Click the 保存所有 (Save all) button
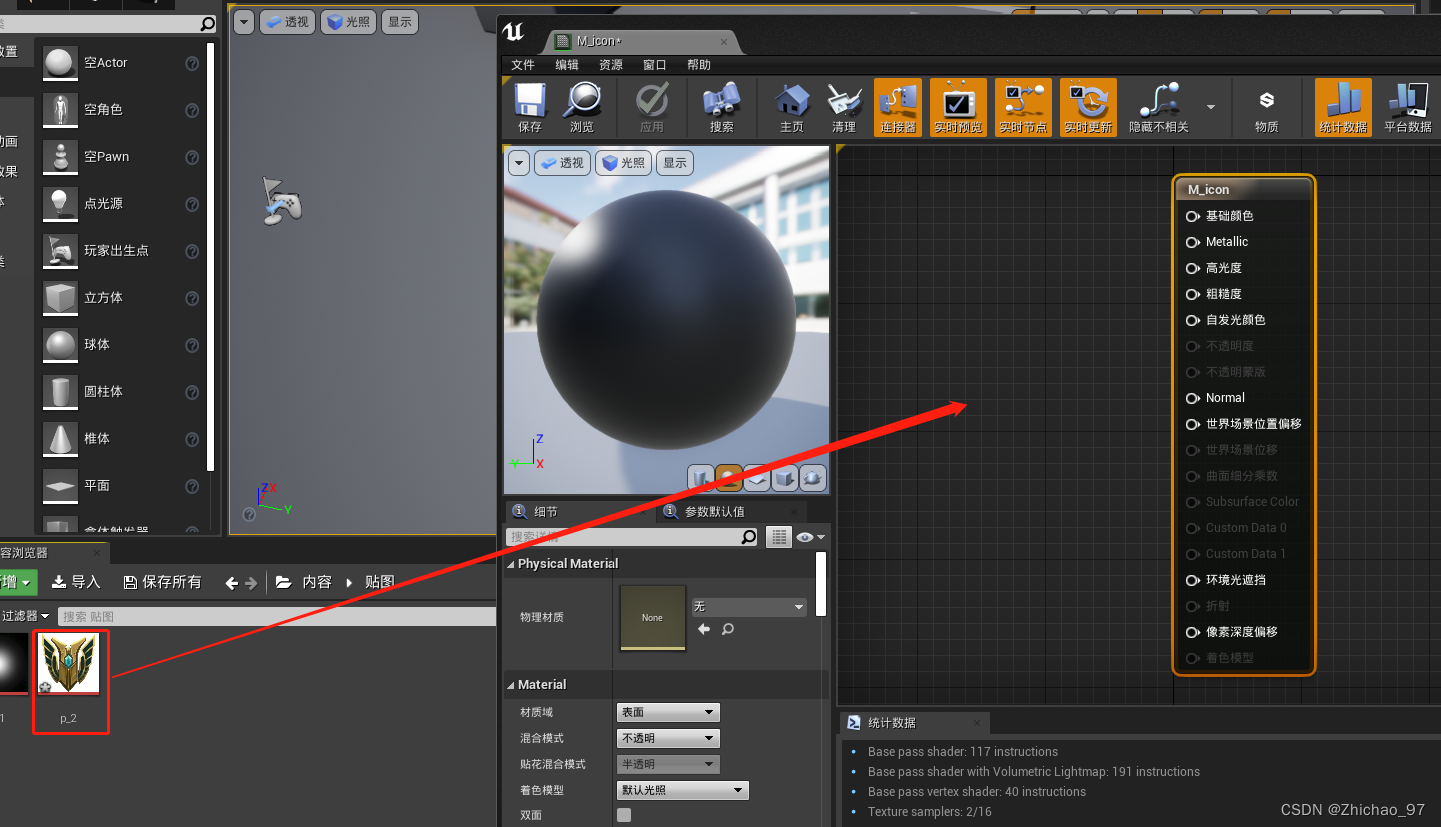Image resolution: width=1441 pixels, height=827 pixels. pos(162,582)
